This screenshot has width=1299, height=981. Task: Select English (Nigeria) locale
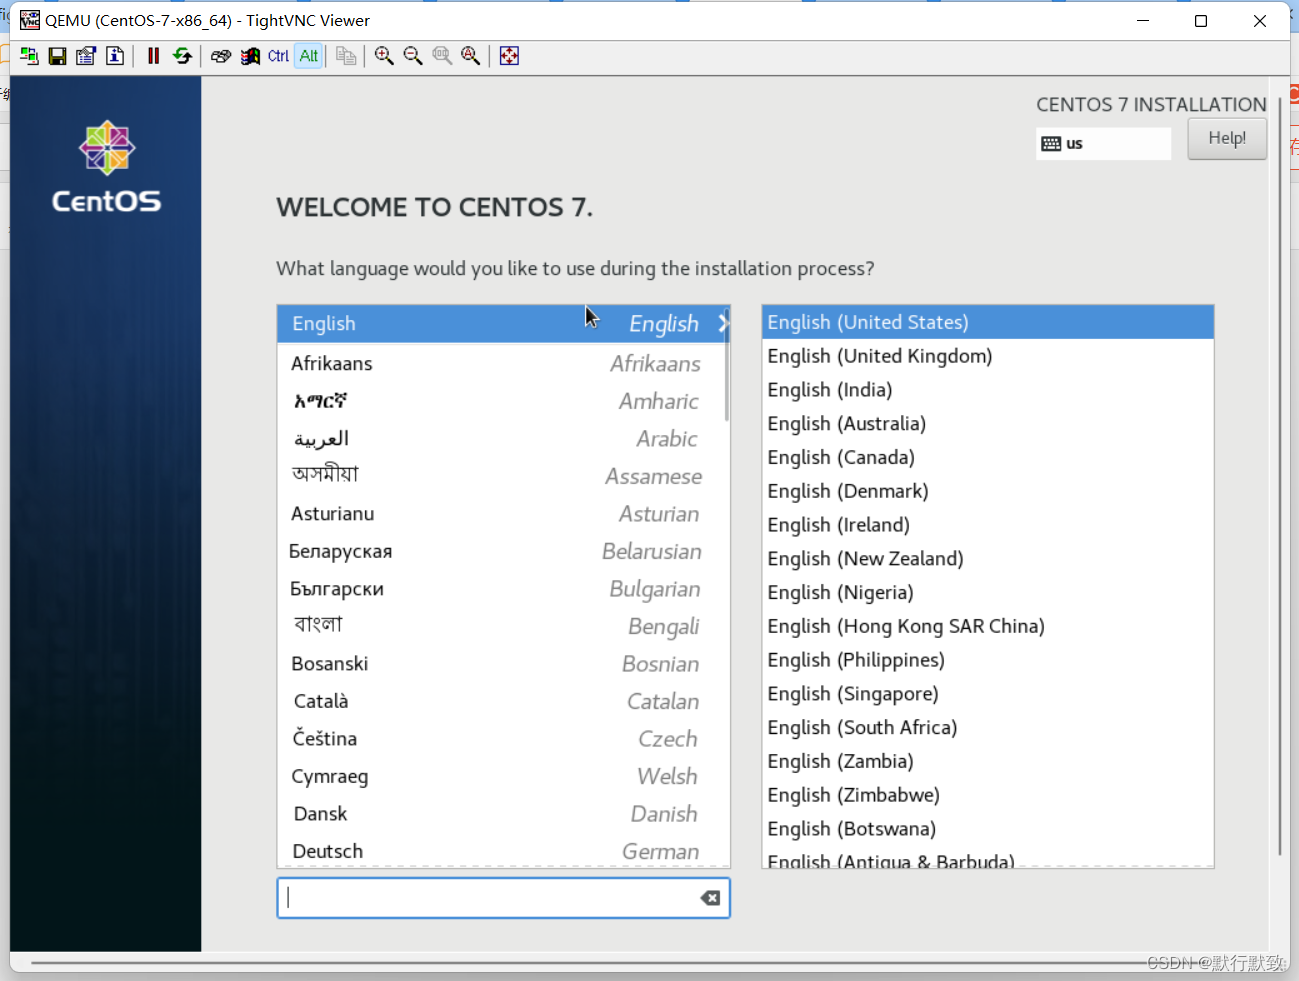988,592
